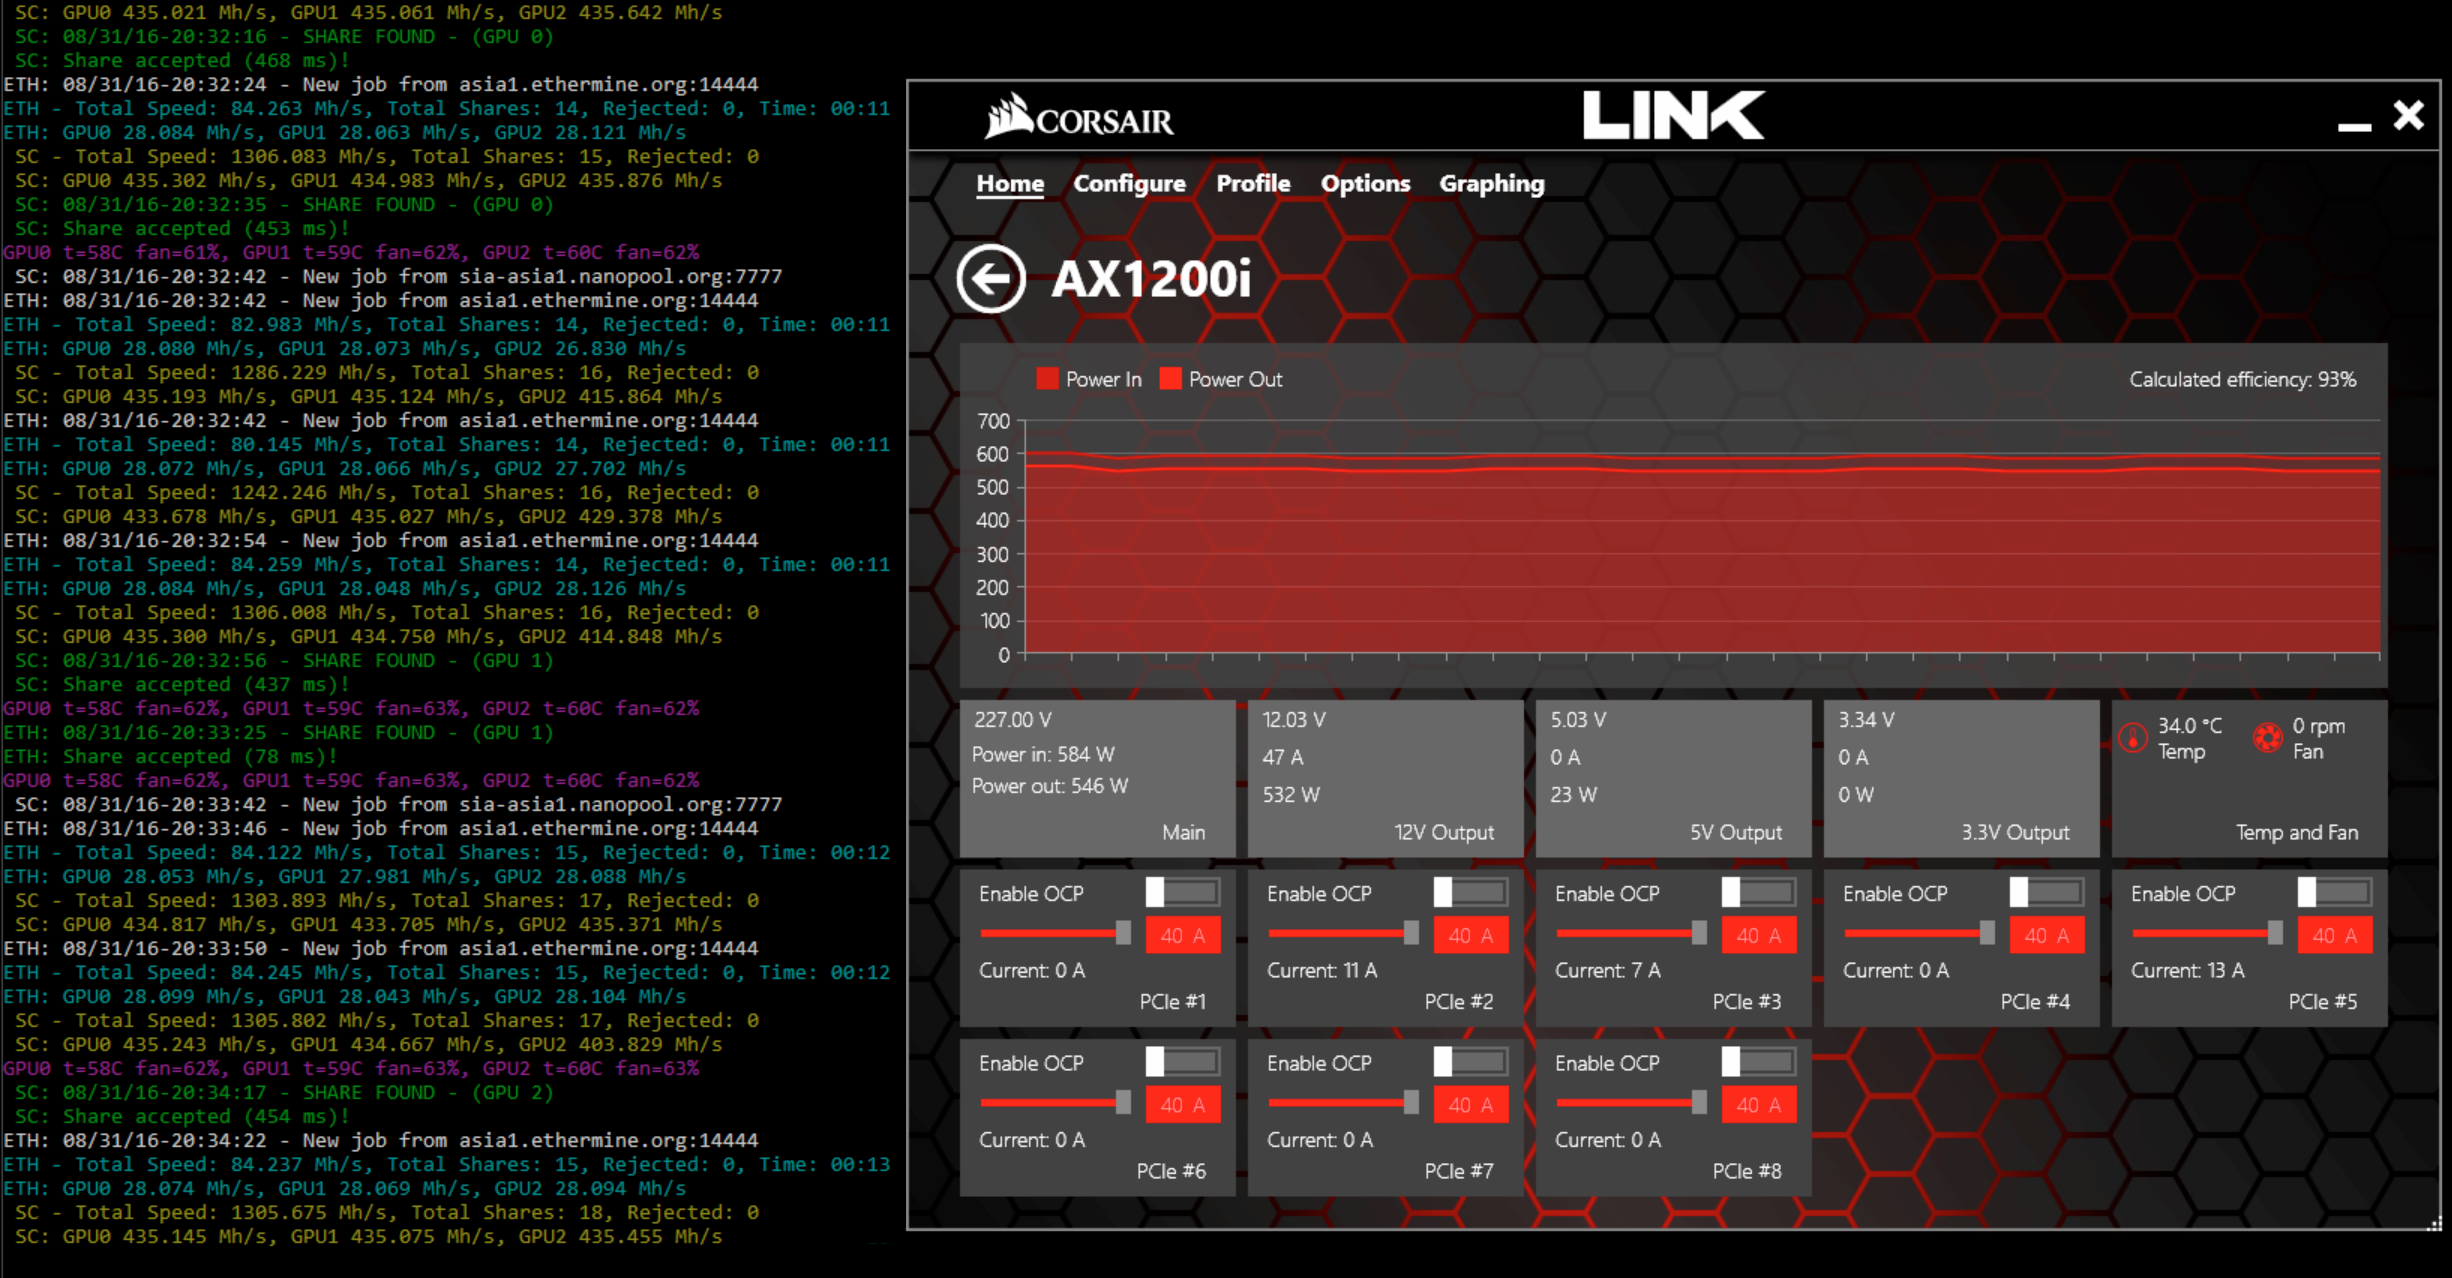Click the PCIe #6 OCP current slider
Image resolution: width=2452 pixels, height=1278 pixels.
[x=1055, y=1103]
